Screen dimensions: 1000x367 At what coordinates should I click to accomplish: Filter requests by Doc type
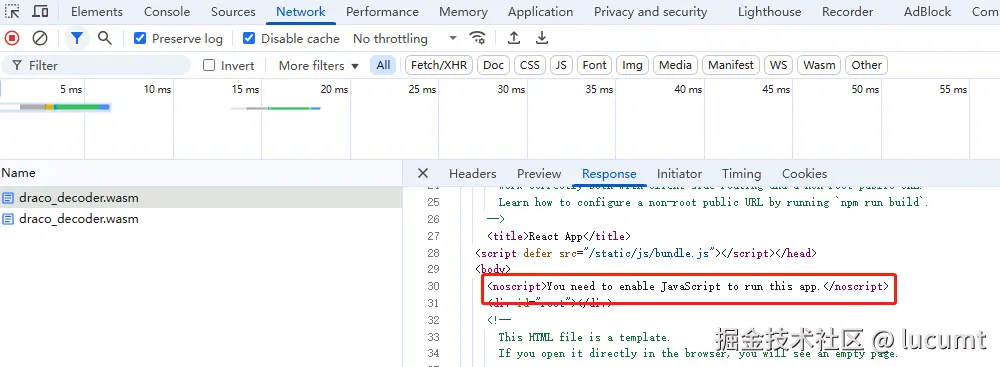coord(493,65)
